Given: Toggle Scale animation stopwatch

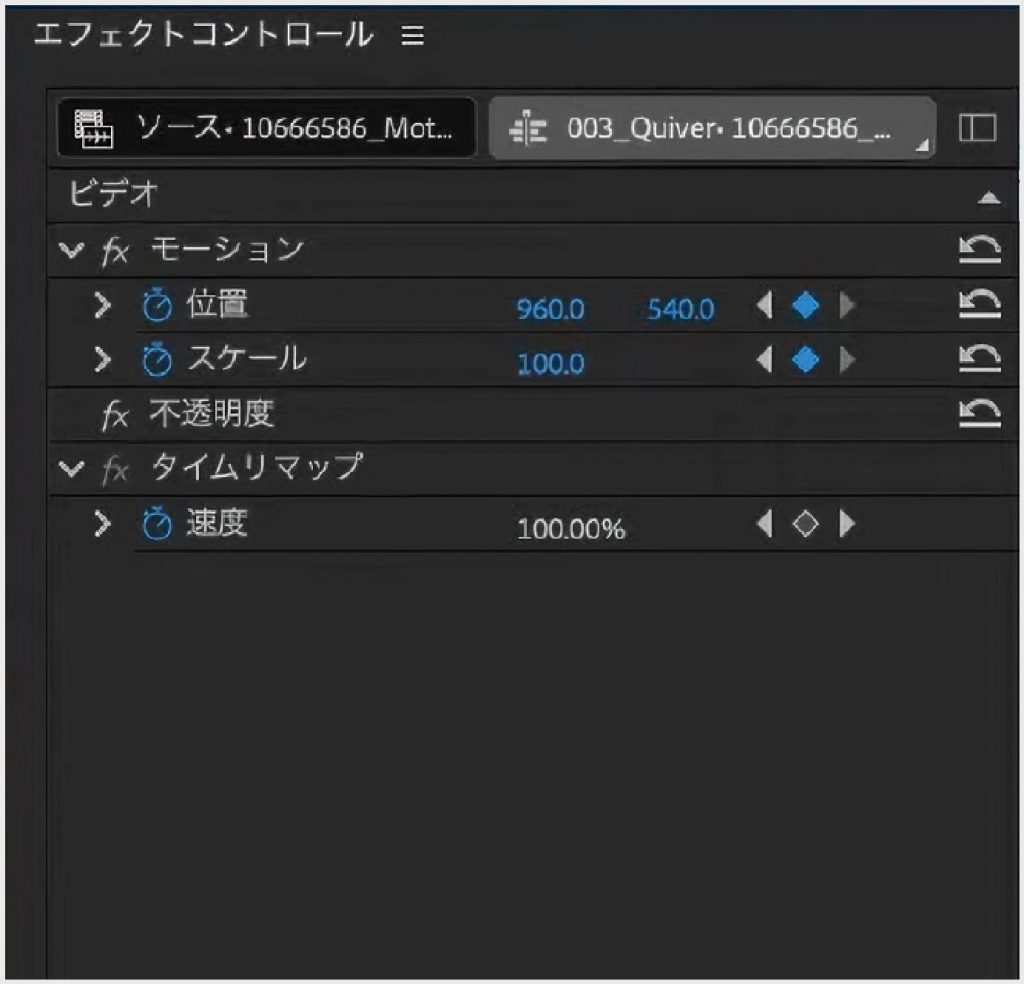Looking at the screenshot, I should pyautogui.click(x=157, y=361).
